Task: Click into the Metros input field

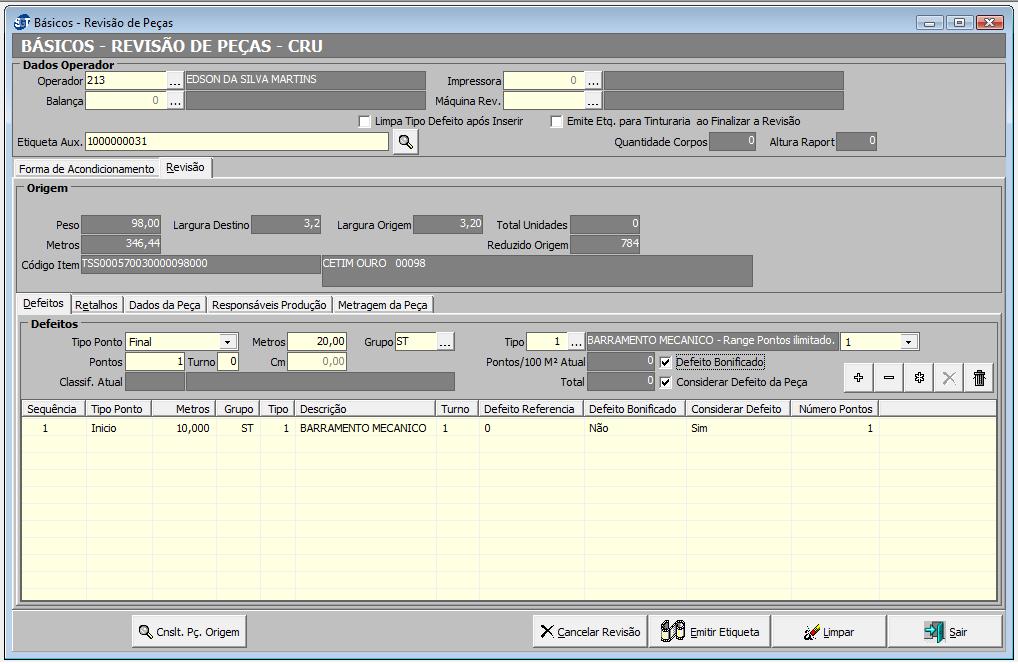Action: tap(317, 342)
